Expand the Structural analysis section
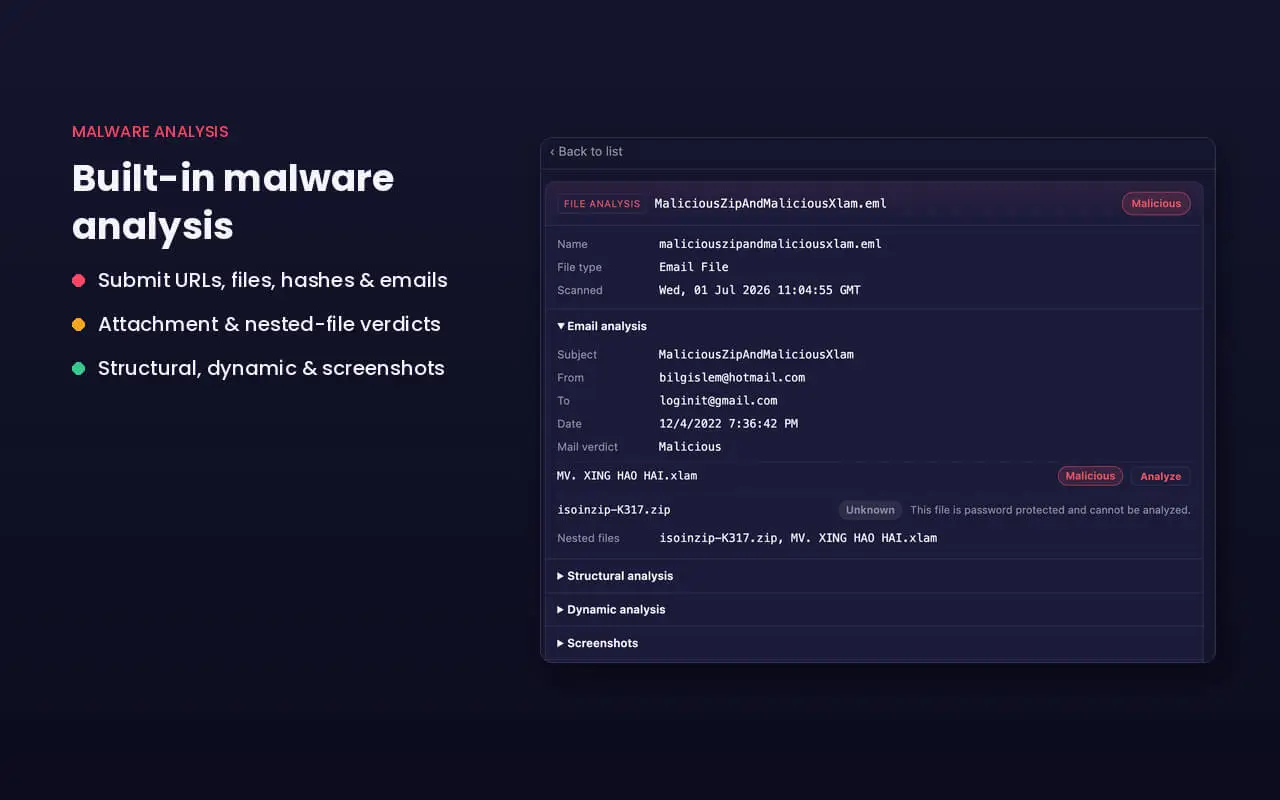Viewport: 1280px width, 800px height. pyautogui.click(x=615, y=576)
